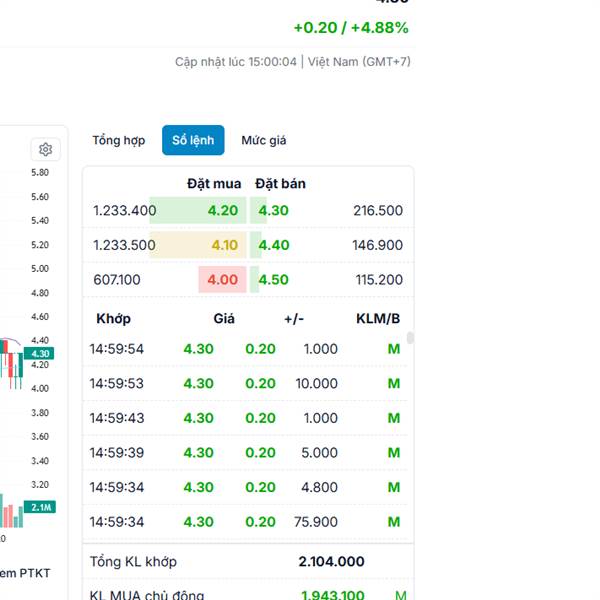
Task: Click the KLM/B column header
Action: 378,318
